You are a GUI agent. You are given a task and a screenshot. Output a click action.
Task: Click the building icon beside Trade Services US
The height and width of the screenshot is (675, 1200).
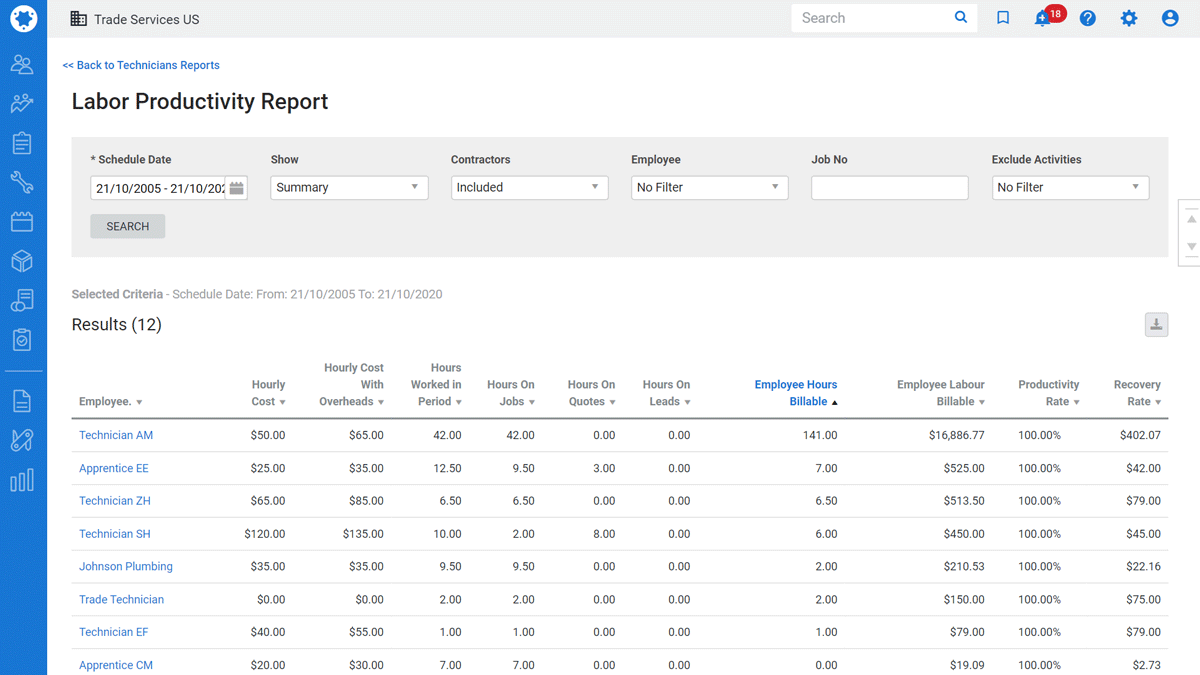(78, 18)
